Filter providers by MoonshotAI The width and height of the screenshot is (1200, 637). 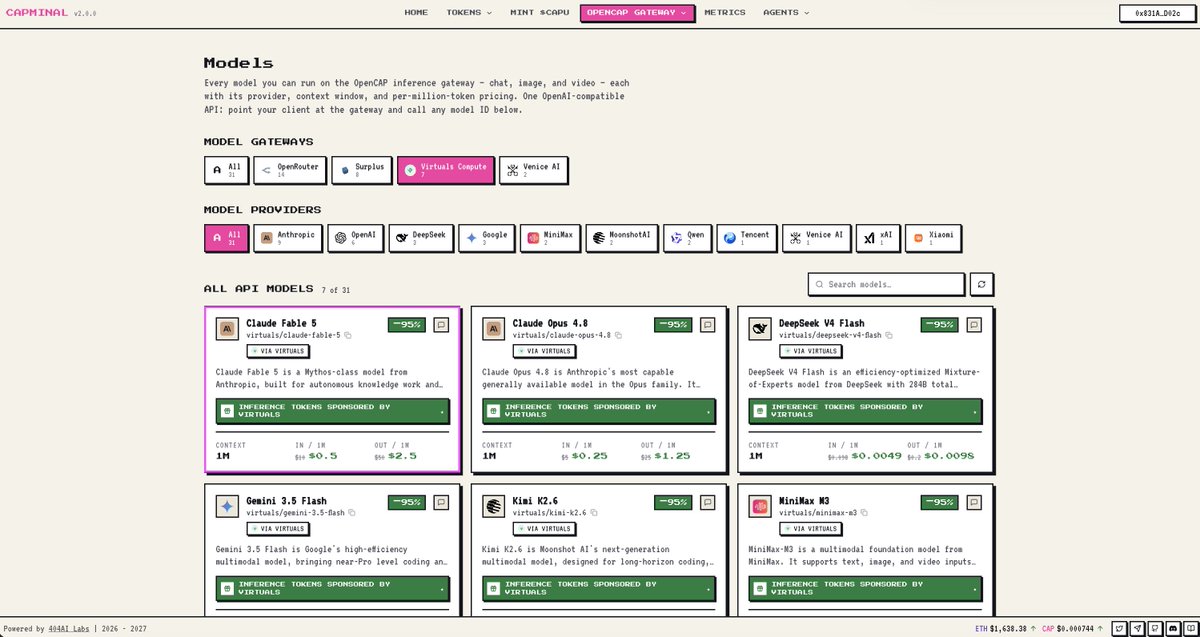pyautogui.click(x=621, y=238)
